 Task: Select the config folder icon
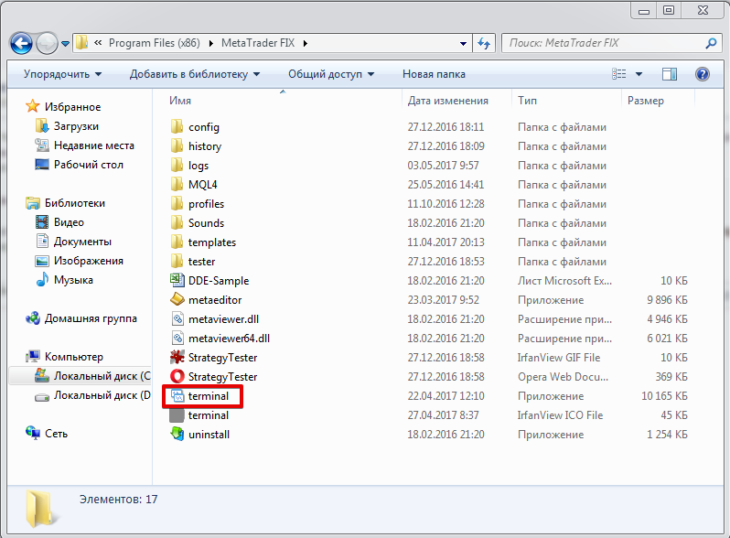pos(176,126)
